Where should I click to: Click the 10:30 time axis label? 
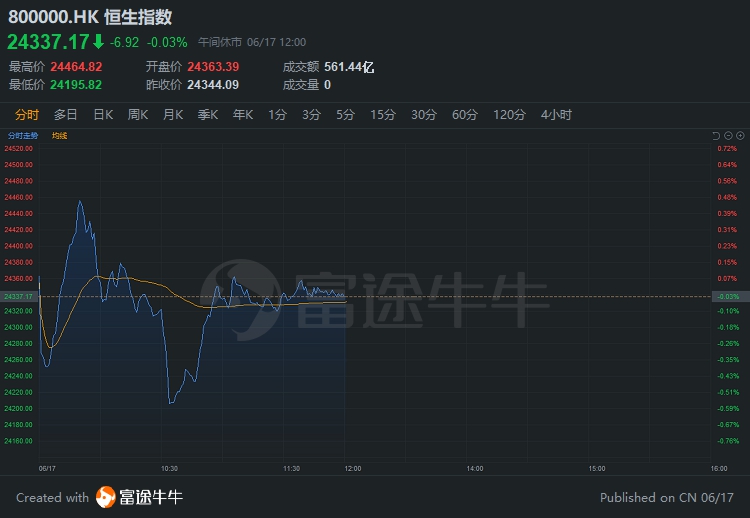coord(169,469)
